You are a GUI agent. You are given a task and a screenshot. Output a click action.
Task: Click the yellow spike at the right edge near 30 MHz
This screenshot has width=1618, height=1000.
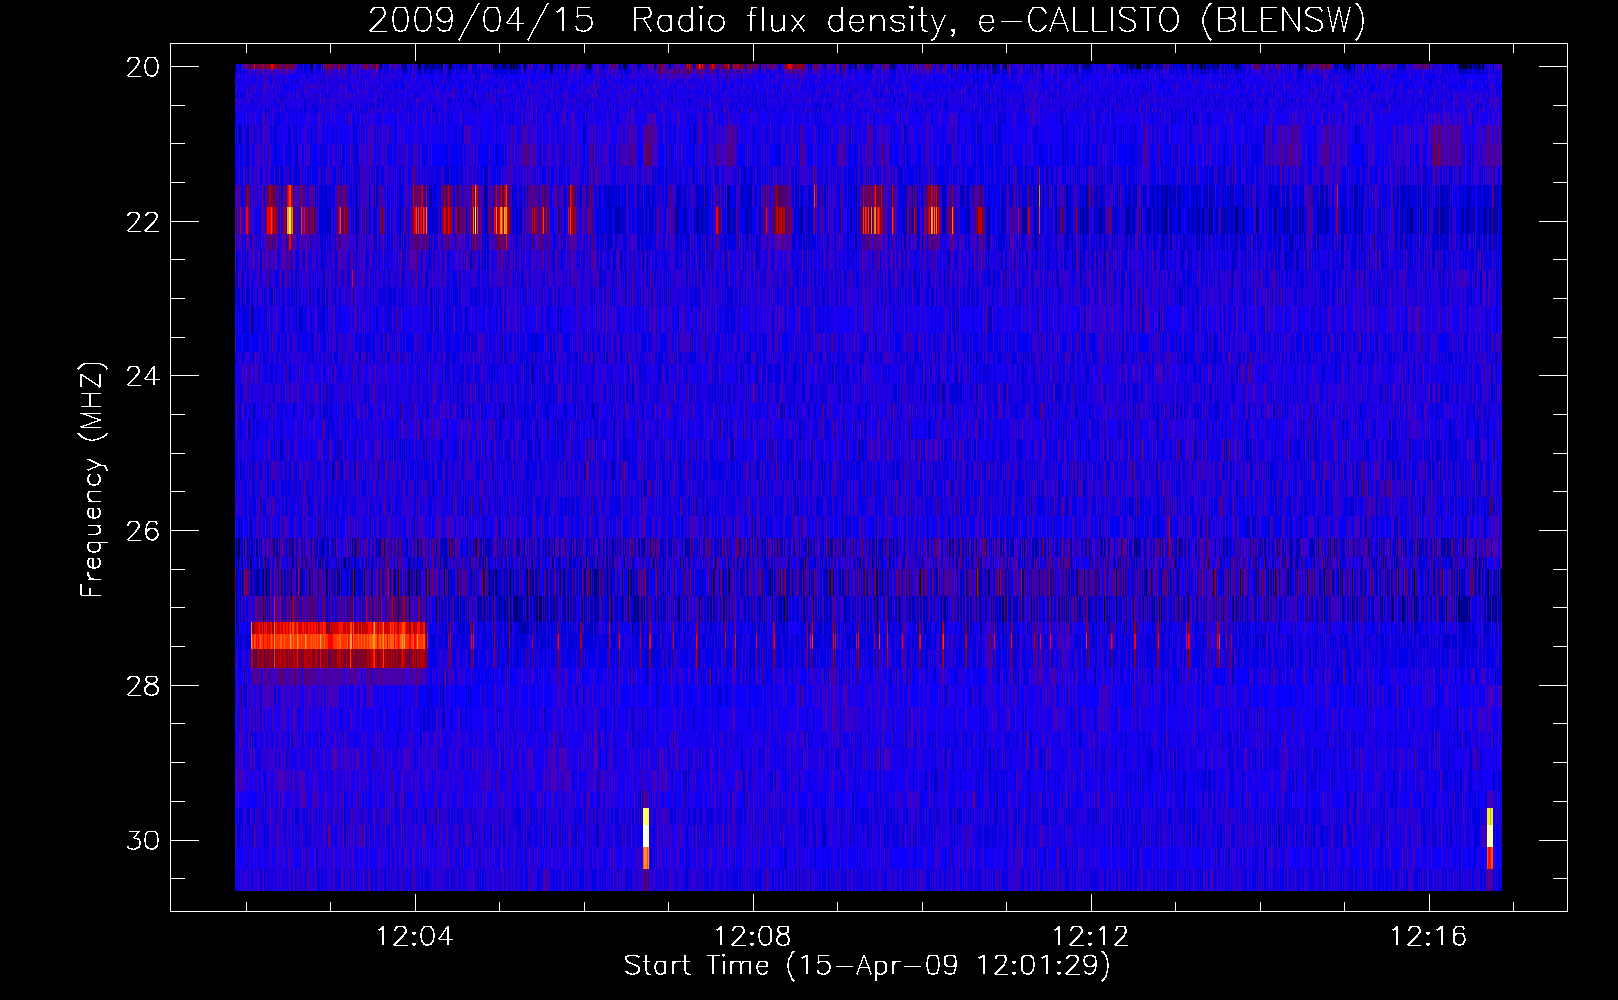point(1490,838)
